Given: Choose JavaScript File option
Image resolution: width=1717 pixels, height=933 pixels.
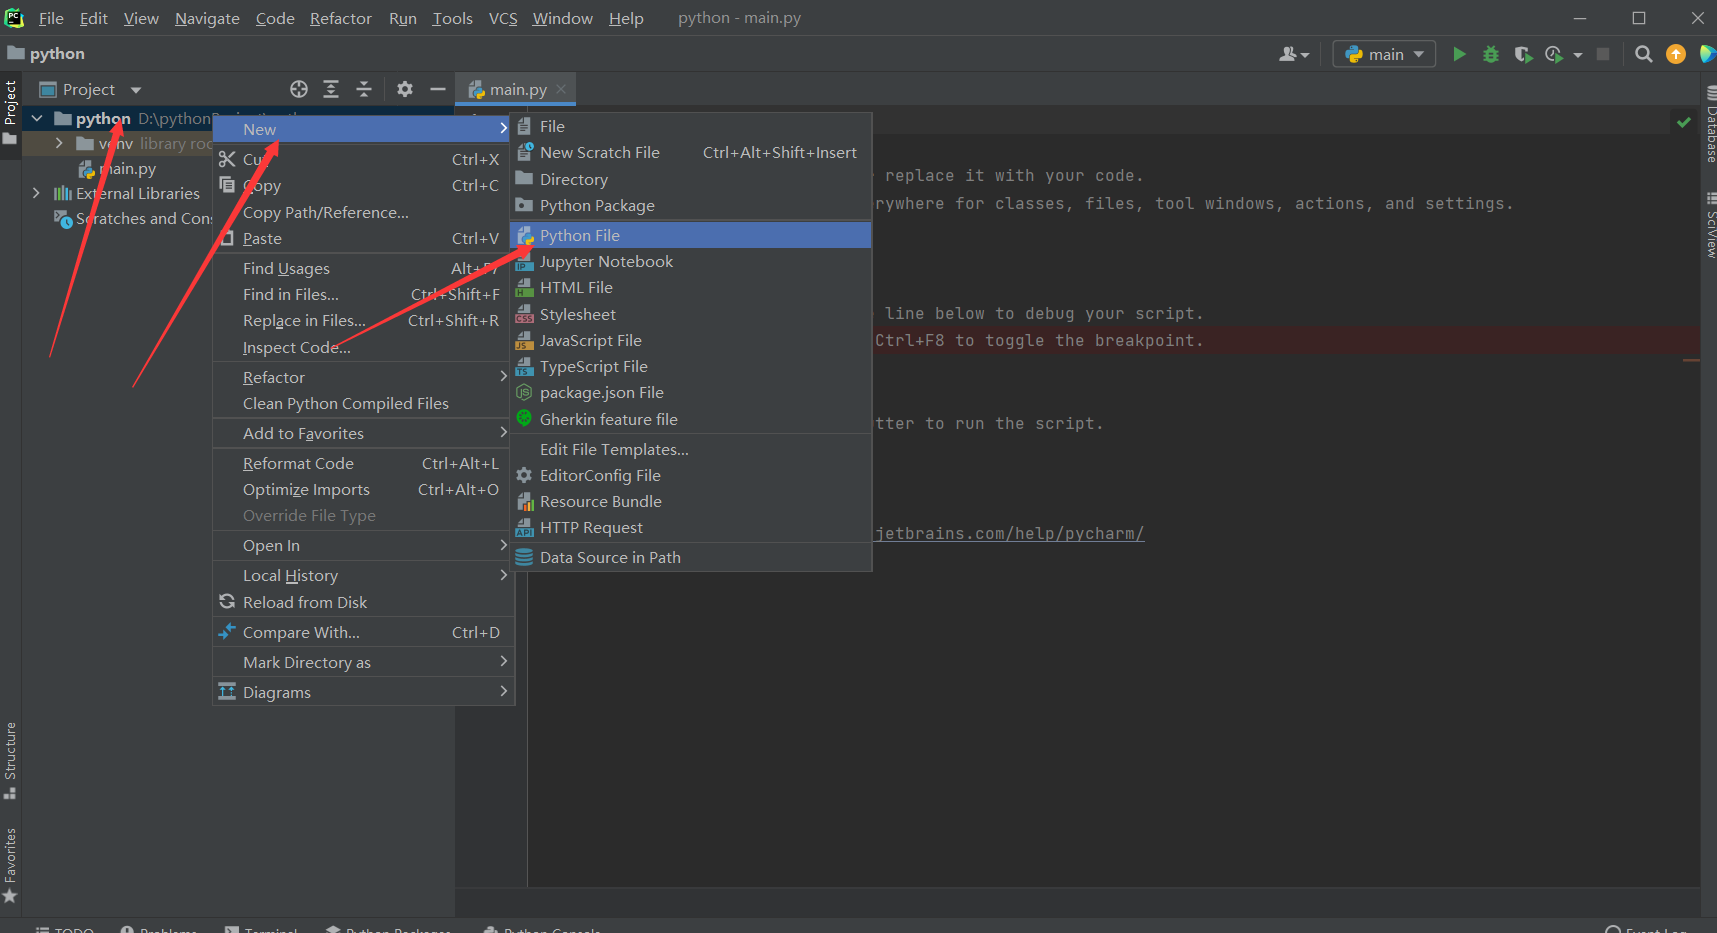Looking at the screenshot, I should coord(691,340).
